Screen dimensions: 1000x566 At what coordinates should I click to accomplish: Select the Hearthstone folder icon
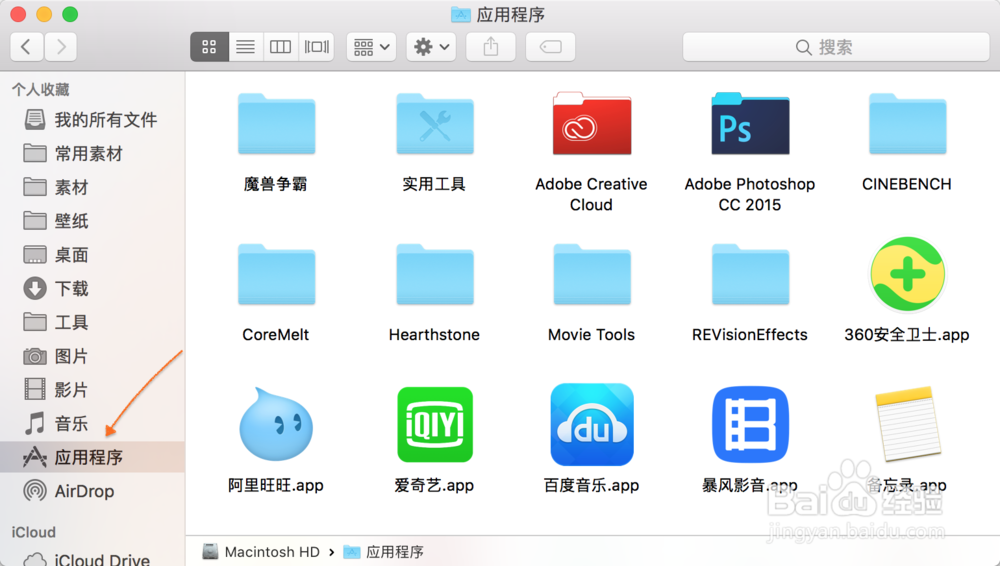click(x=434, y=274)
